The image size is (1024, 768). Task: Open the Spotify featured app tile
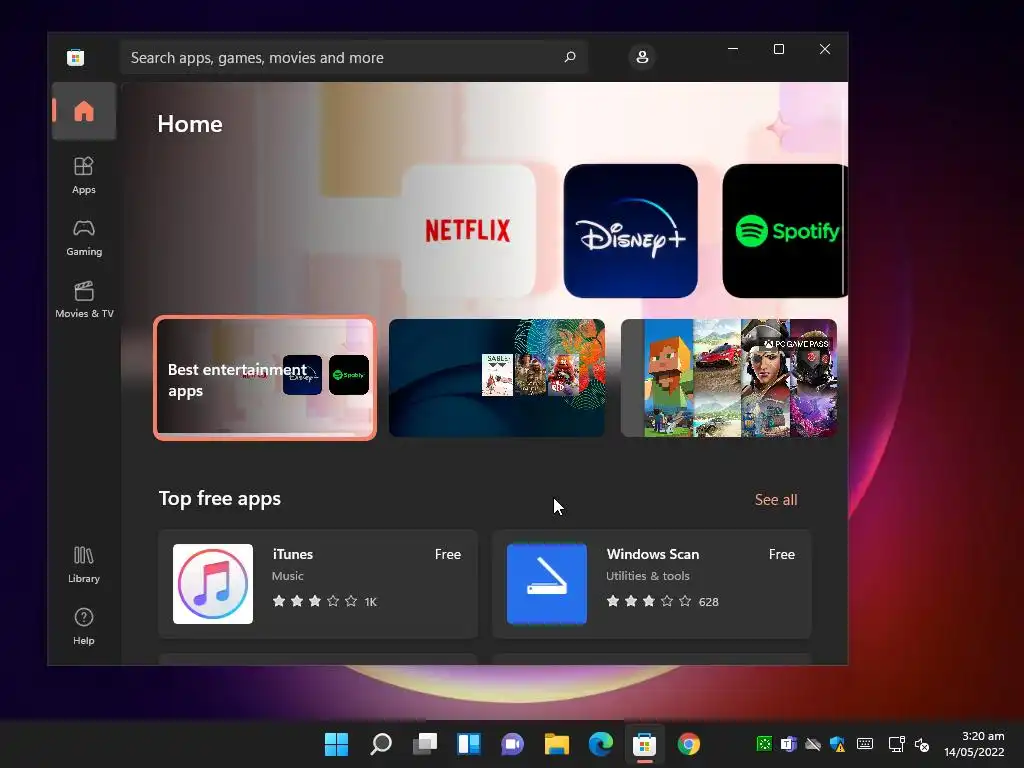pyautogui.click(x=785, y=231)
